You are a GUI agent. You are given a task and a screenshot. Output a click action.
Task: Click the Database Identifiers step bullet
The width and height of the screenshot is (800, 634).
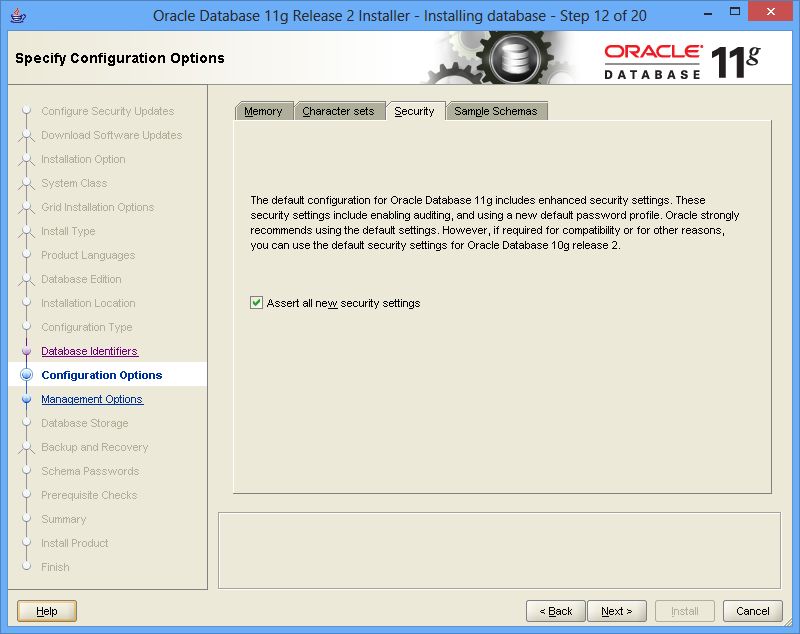(27, 351)
